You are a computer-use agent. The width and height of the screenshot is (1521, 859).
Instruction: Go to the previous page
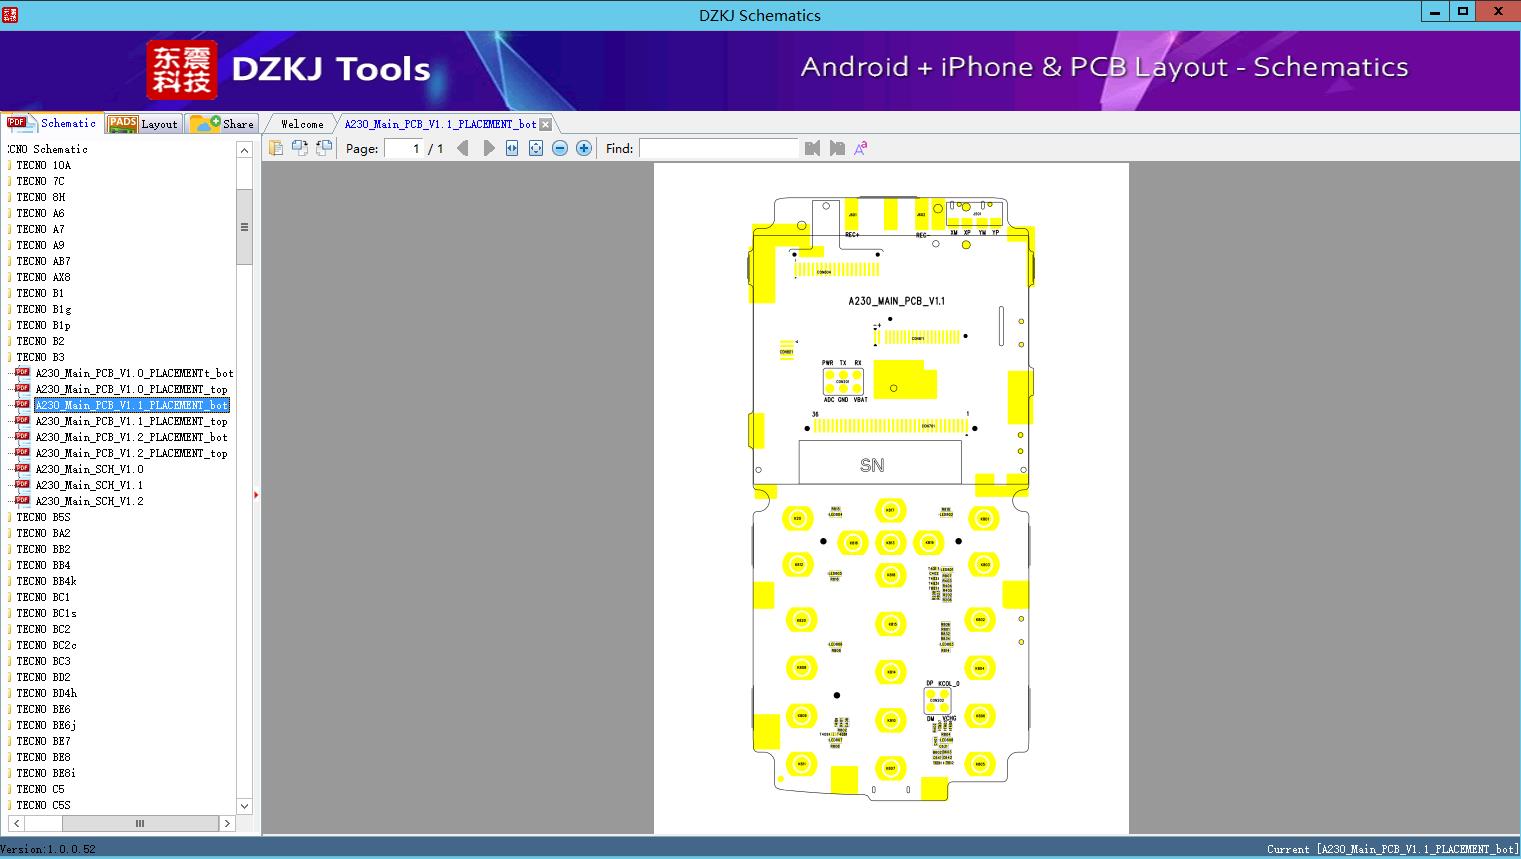pyautogui.click(x=462, y=148)
